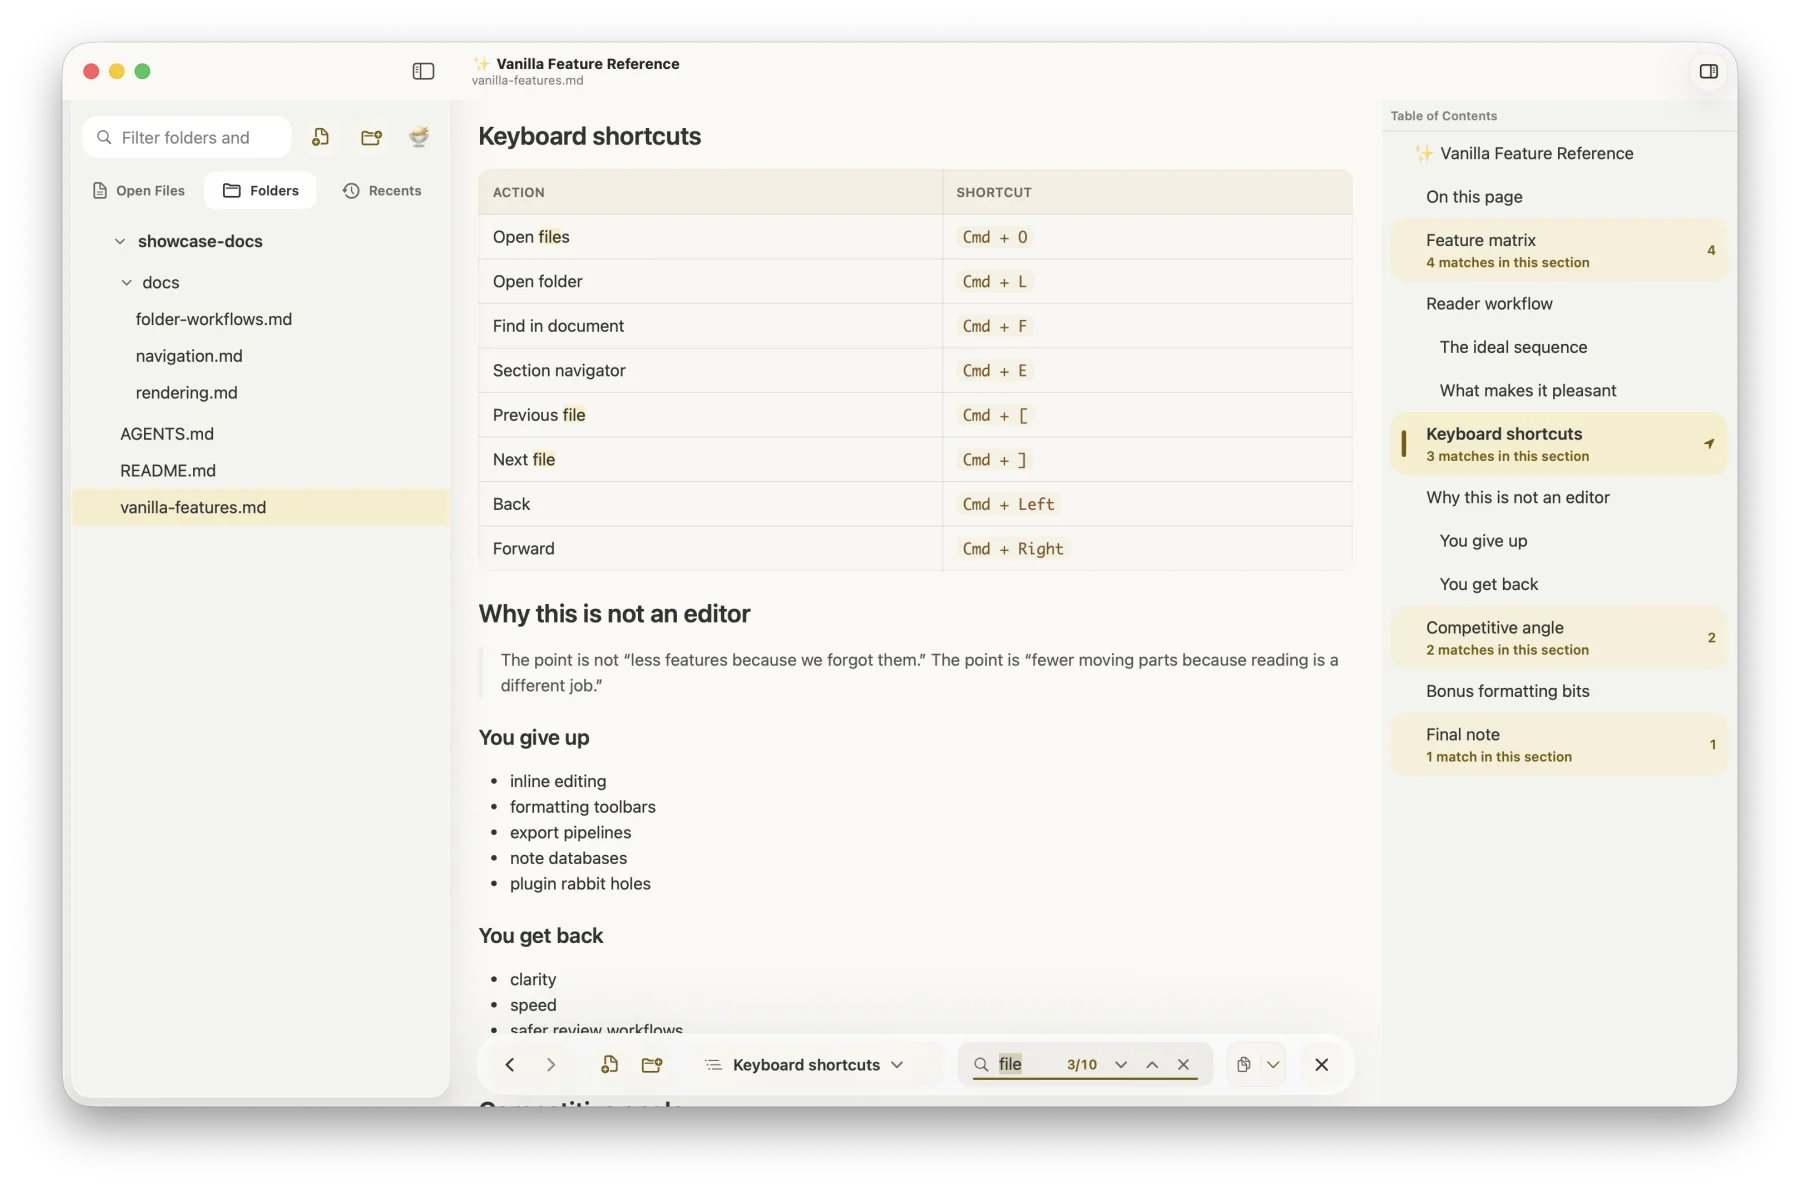The image size is (1800, 1189).
Task: Click the open file icon beside filter
Action: tap(320, 137)
